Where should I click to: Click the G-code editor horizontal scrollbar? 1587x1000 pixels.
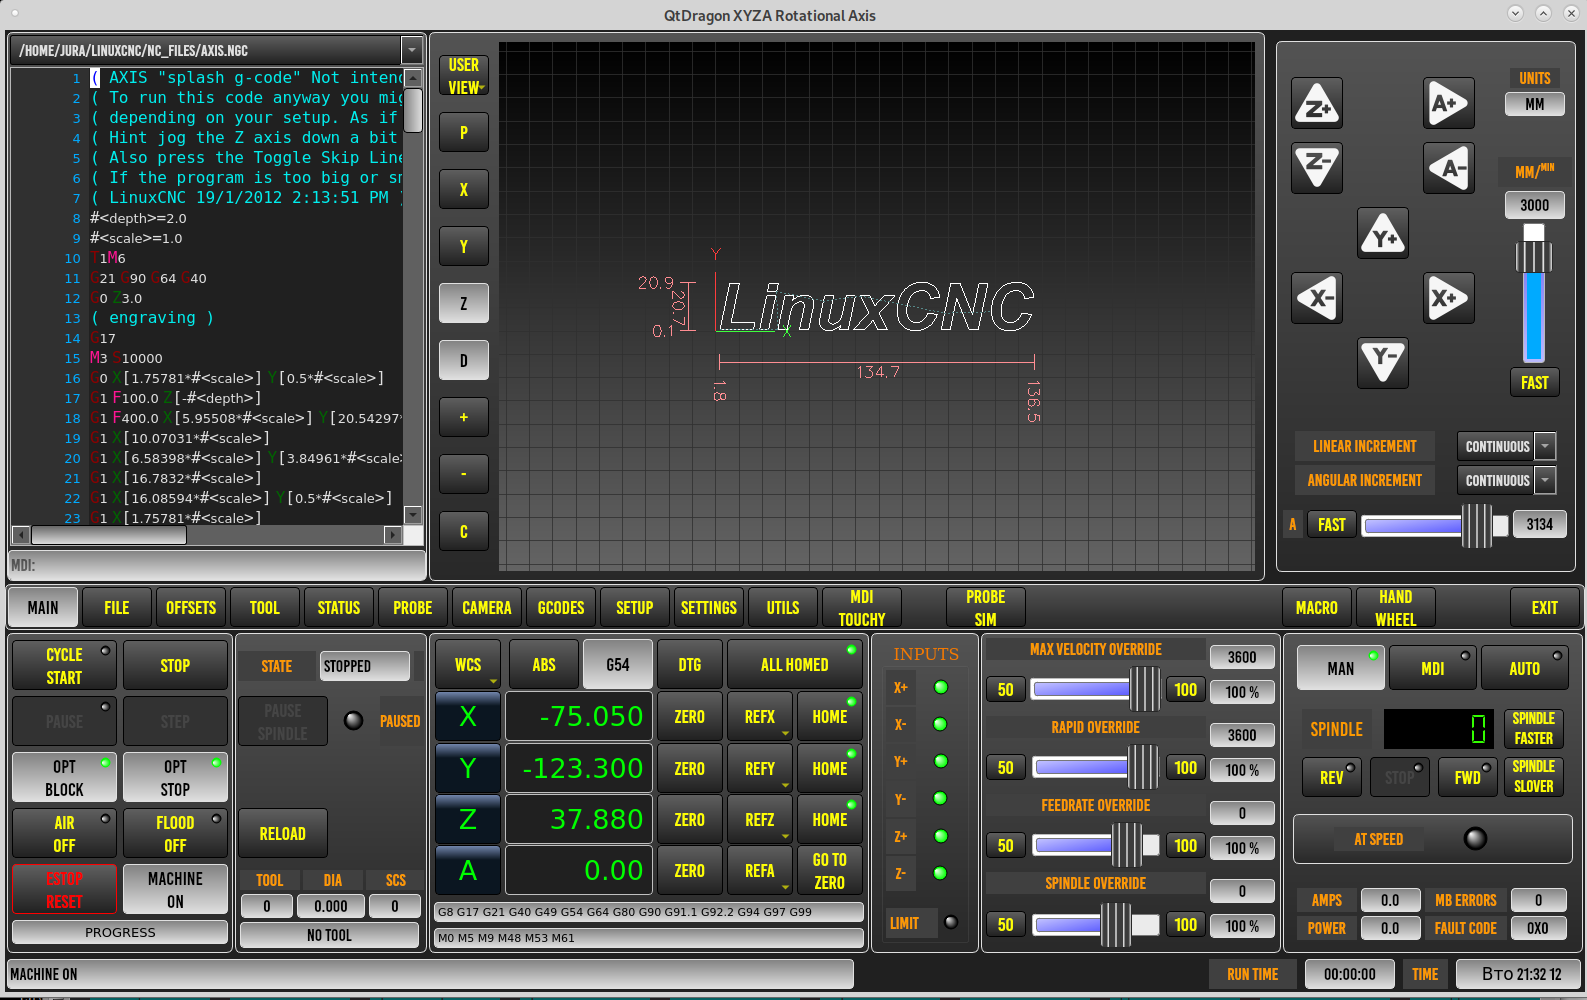click(207, 535)
